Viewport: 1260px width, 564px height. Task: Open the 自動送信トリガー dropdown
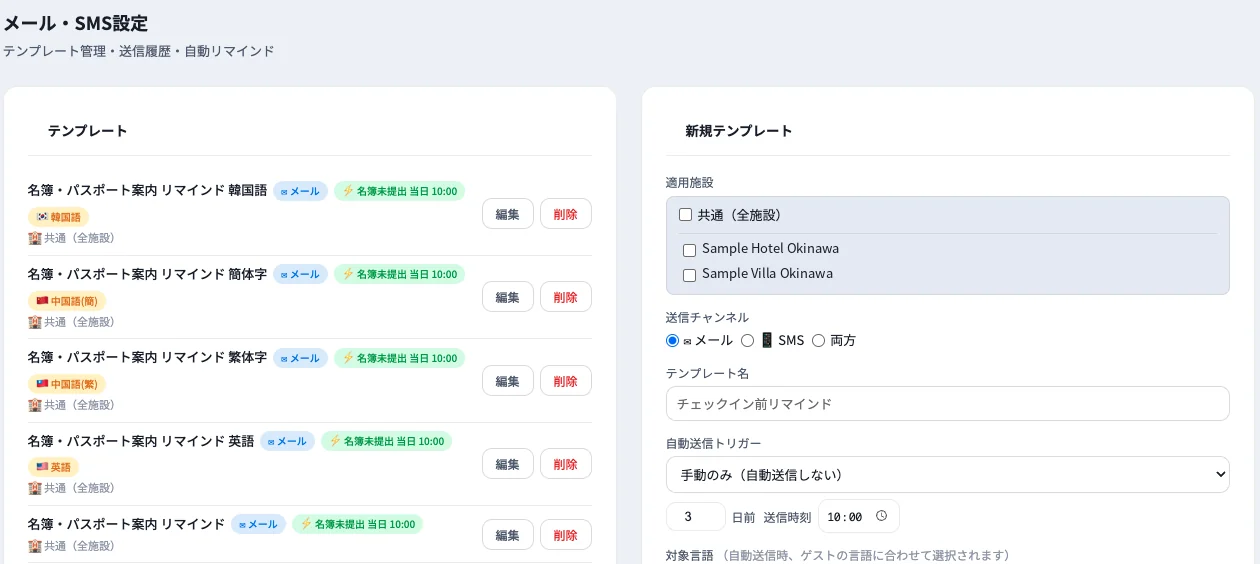947,474
